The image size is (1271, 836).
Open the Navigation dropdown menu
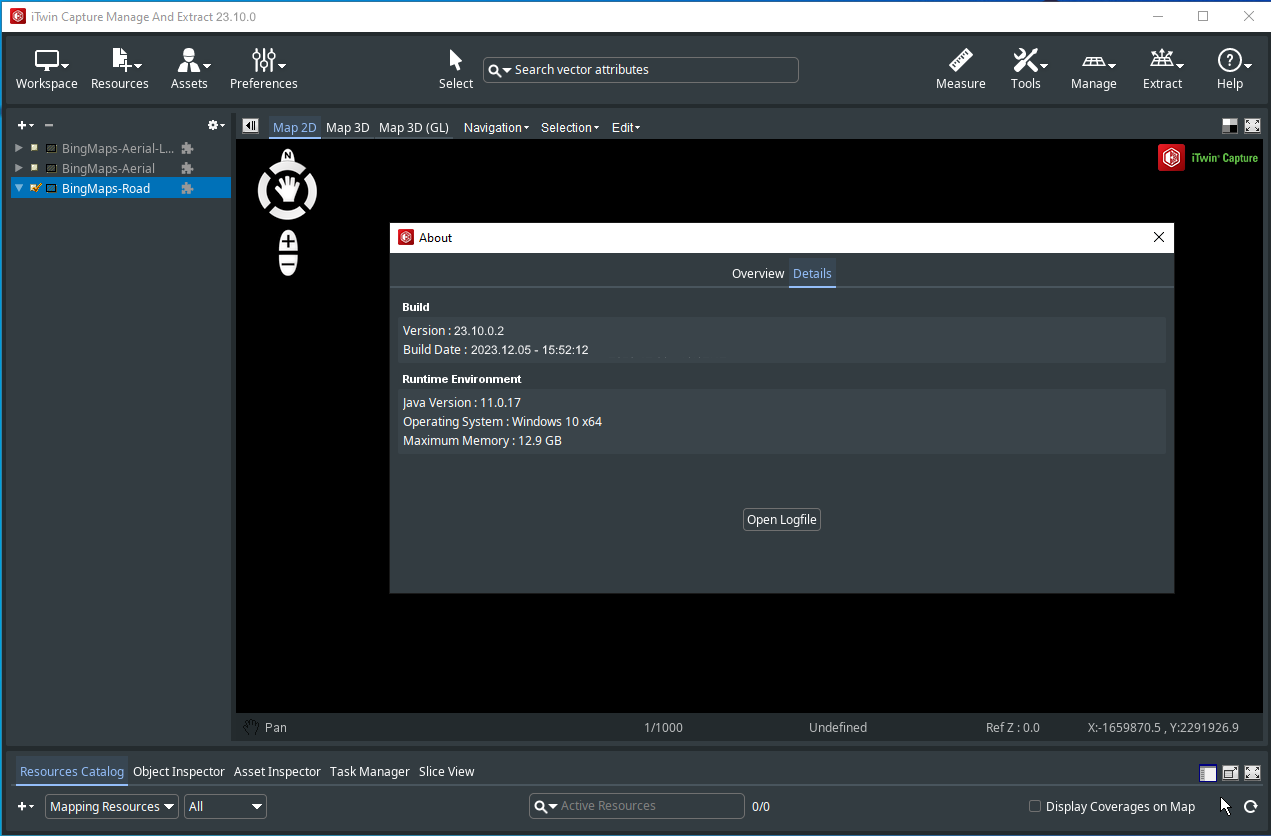tap(496, 127)
